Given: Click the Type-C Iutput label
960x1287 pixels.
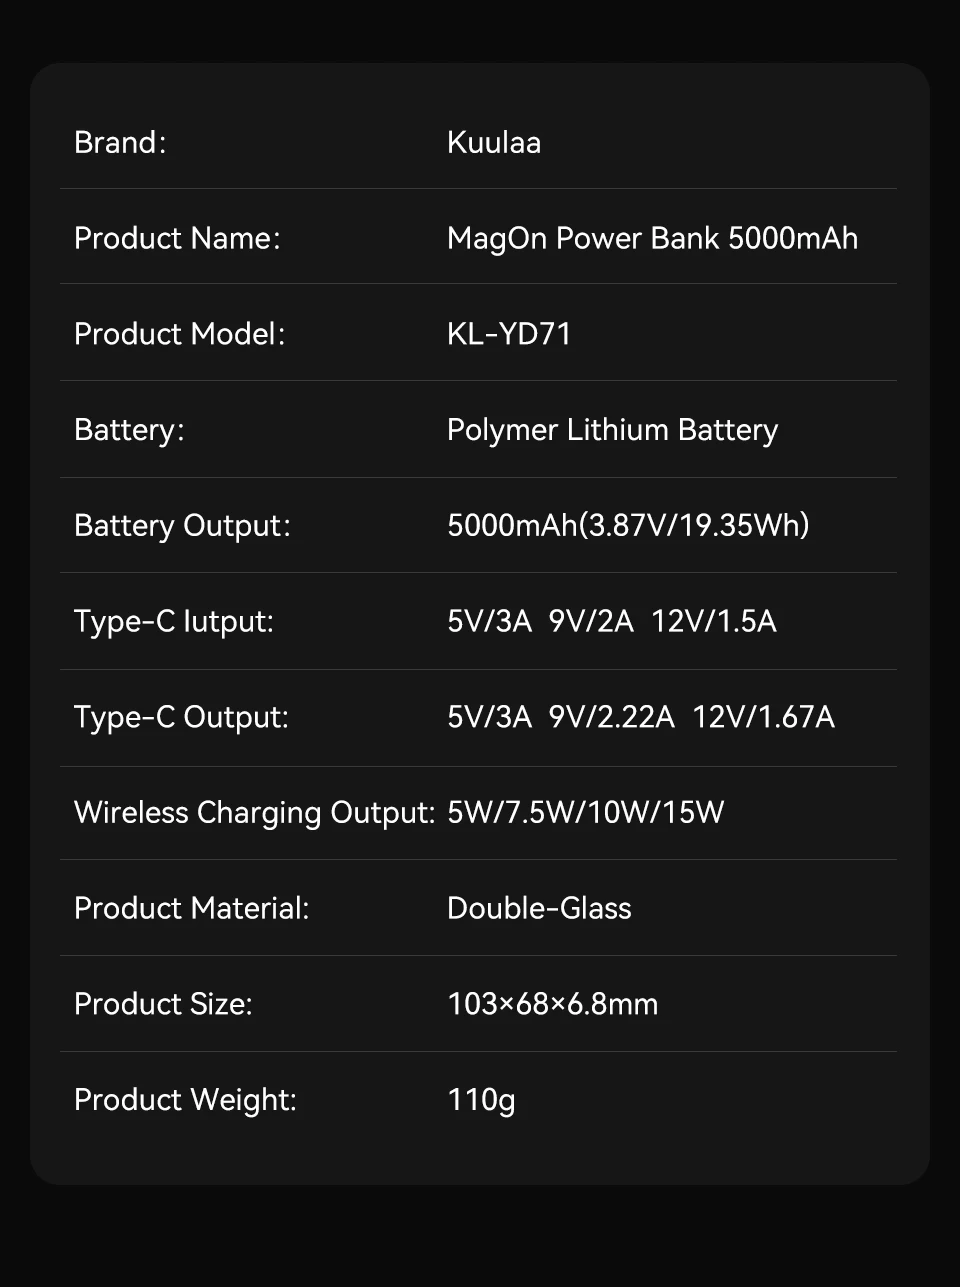Looking at the screenshot, I should [x=174, y=621].
